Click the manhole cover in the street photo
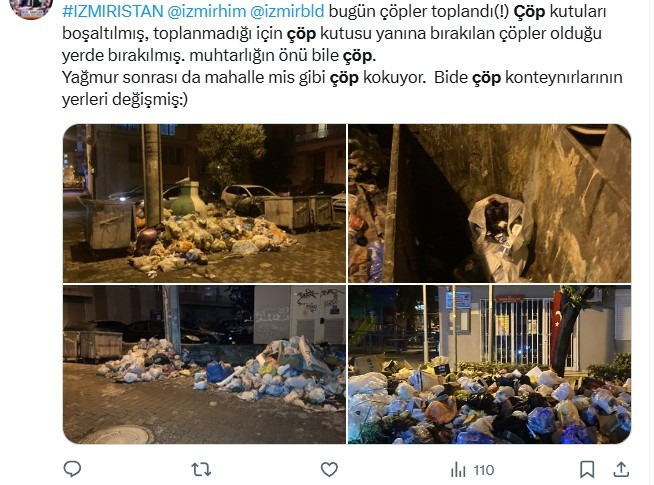654x485 pixels. pos(116,435)
